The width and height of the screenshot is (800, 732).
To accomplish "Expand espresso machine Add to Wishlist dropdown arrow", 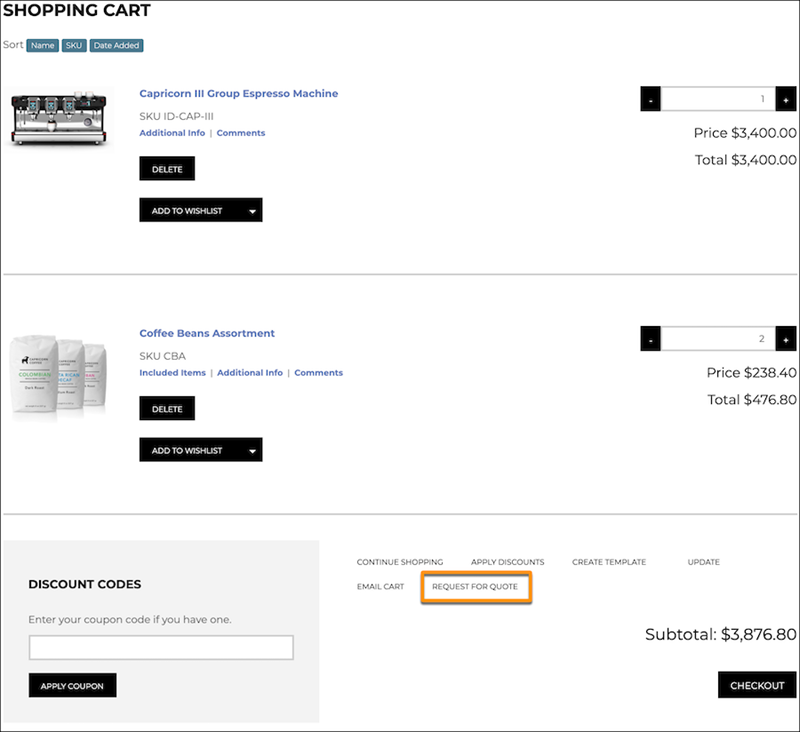I will (252, 210).
